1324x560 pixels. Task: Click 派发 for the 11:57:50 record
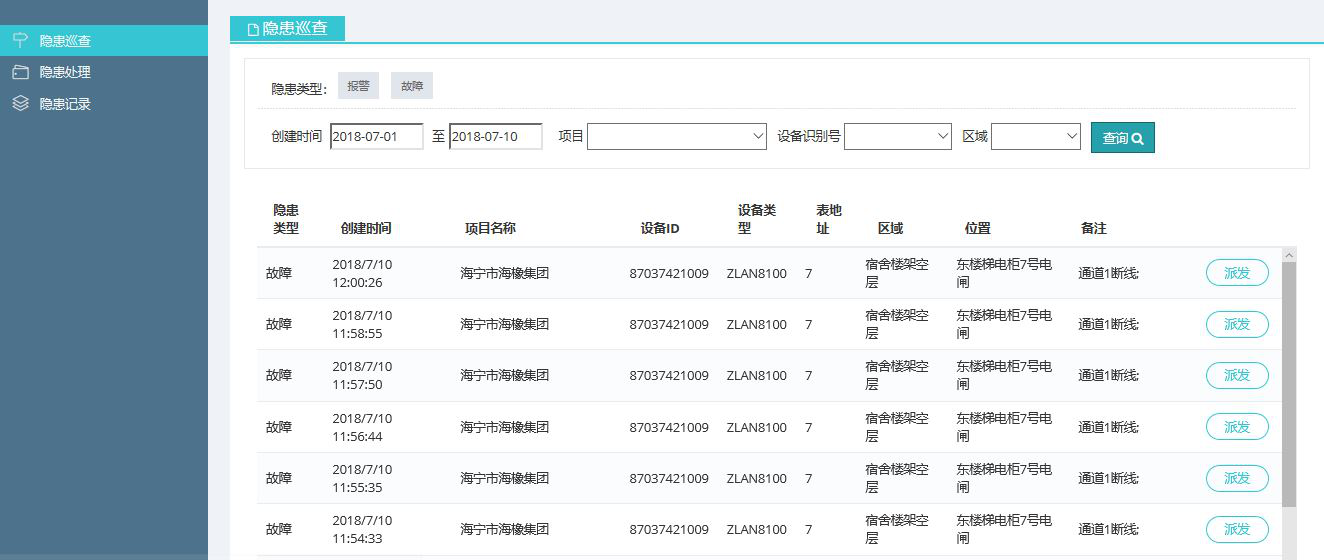point(1236,375)
